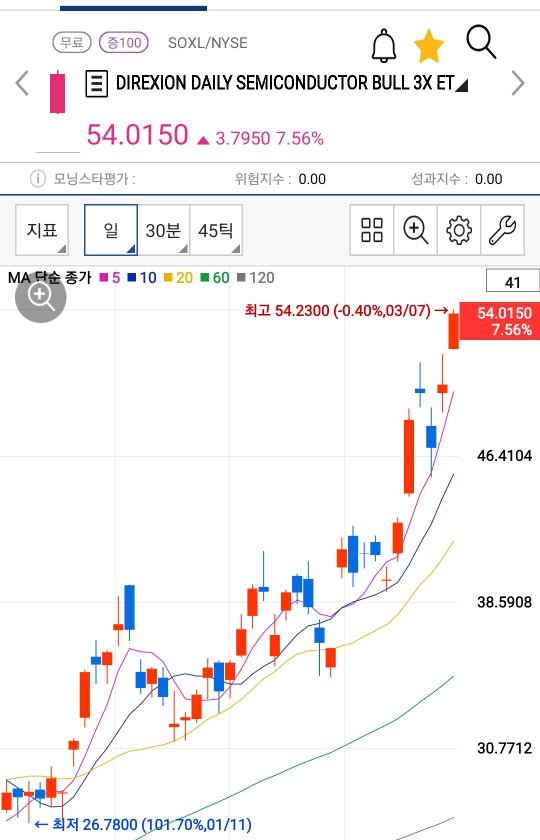Tap the current price 54.0150
Viewport: 540px width, 840px height.
coord(138,134)
